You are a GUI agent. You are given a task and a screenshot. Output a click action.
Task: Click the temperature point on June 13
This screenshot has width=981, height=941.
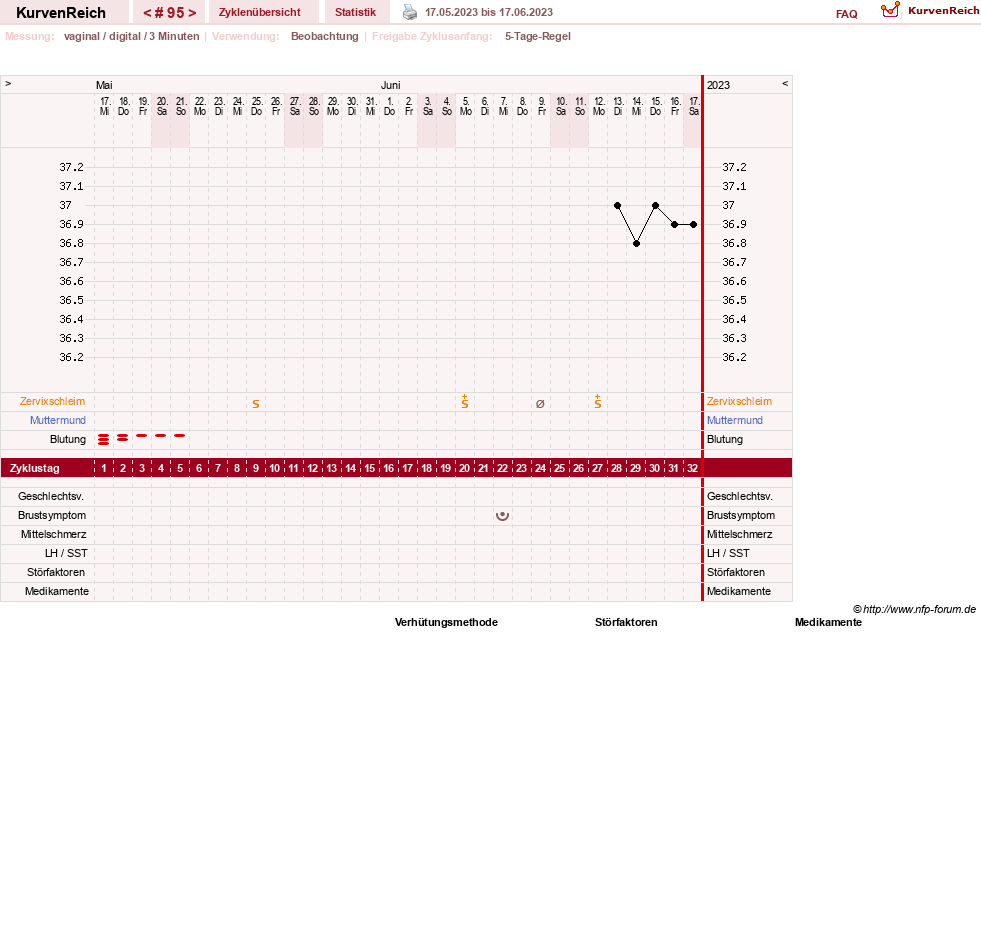(x=618, y=205)
